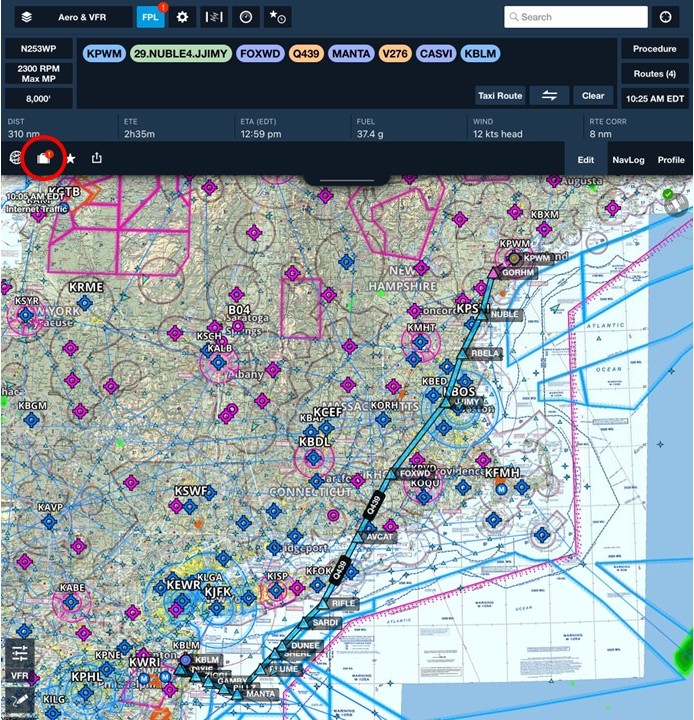
Task: Open the route profile view icon
Action: pos(214,17)
